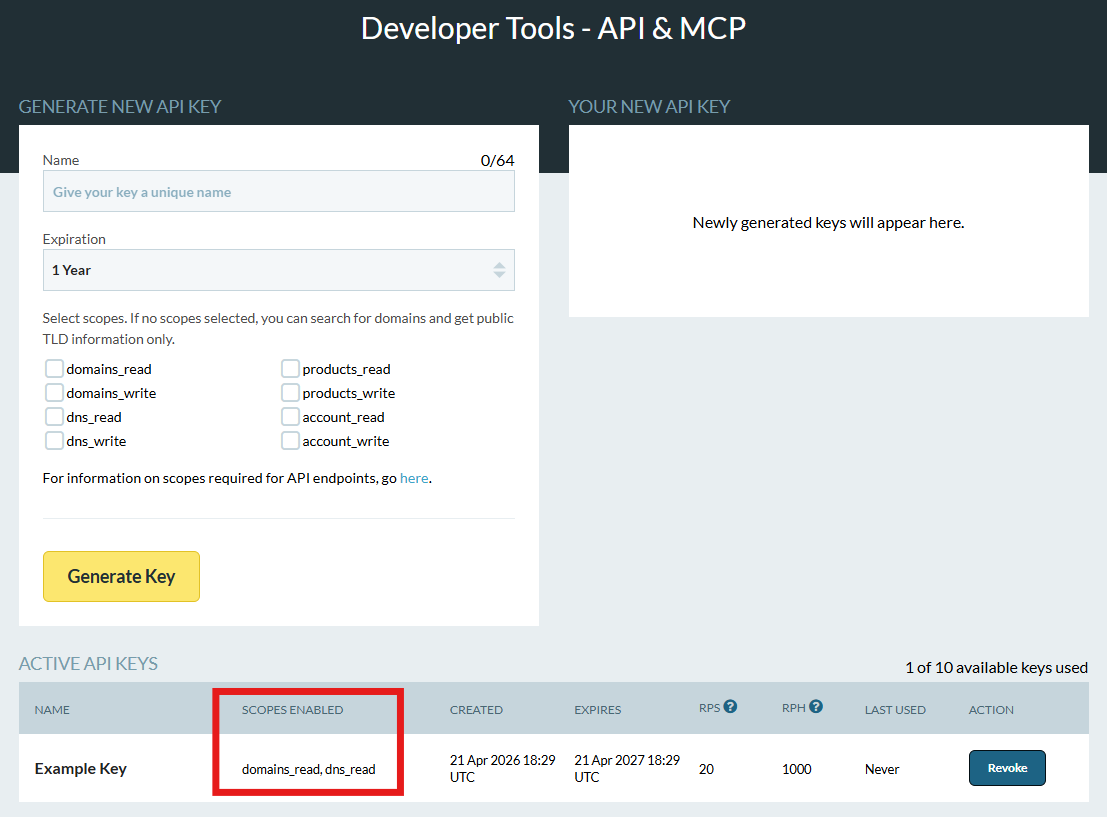Viewport: 1107px width, 817px height.
Task: Click the EXPIRES column header
Action: point(597,709)
